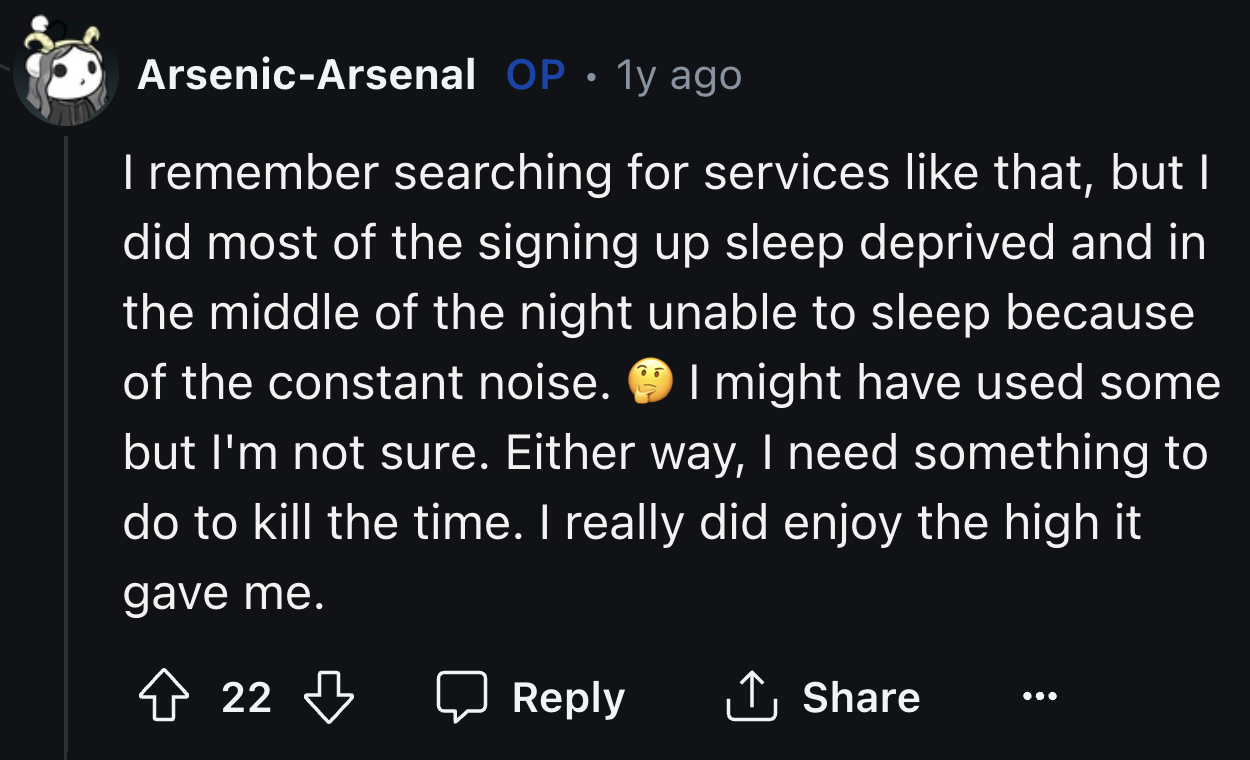
Task: Click the vote count showing 22
Action: 246,697
